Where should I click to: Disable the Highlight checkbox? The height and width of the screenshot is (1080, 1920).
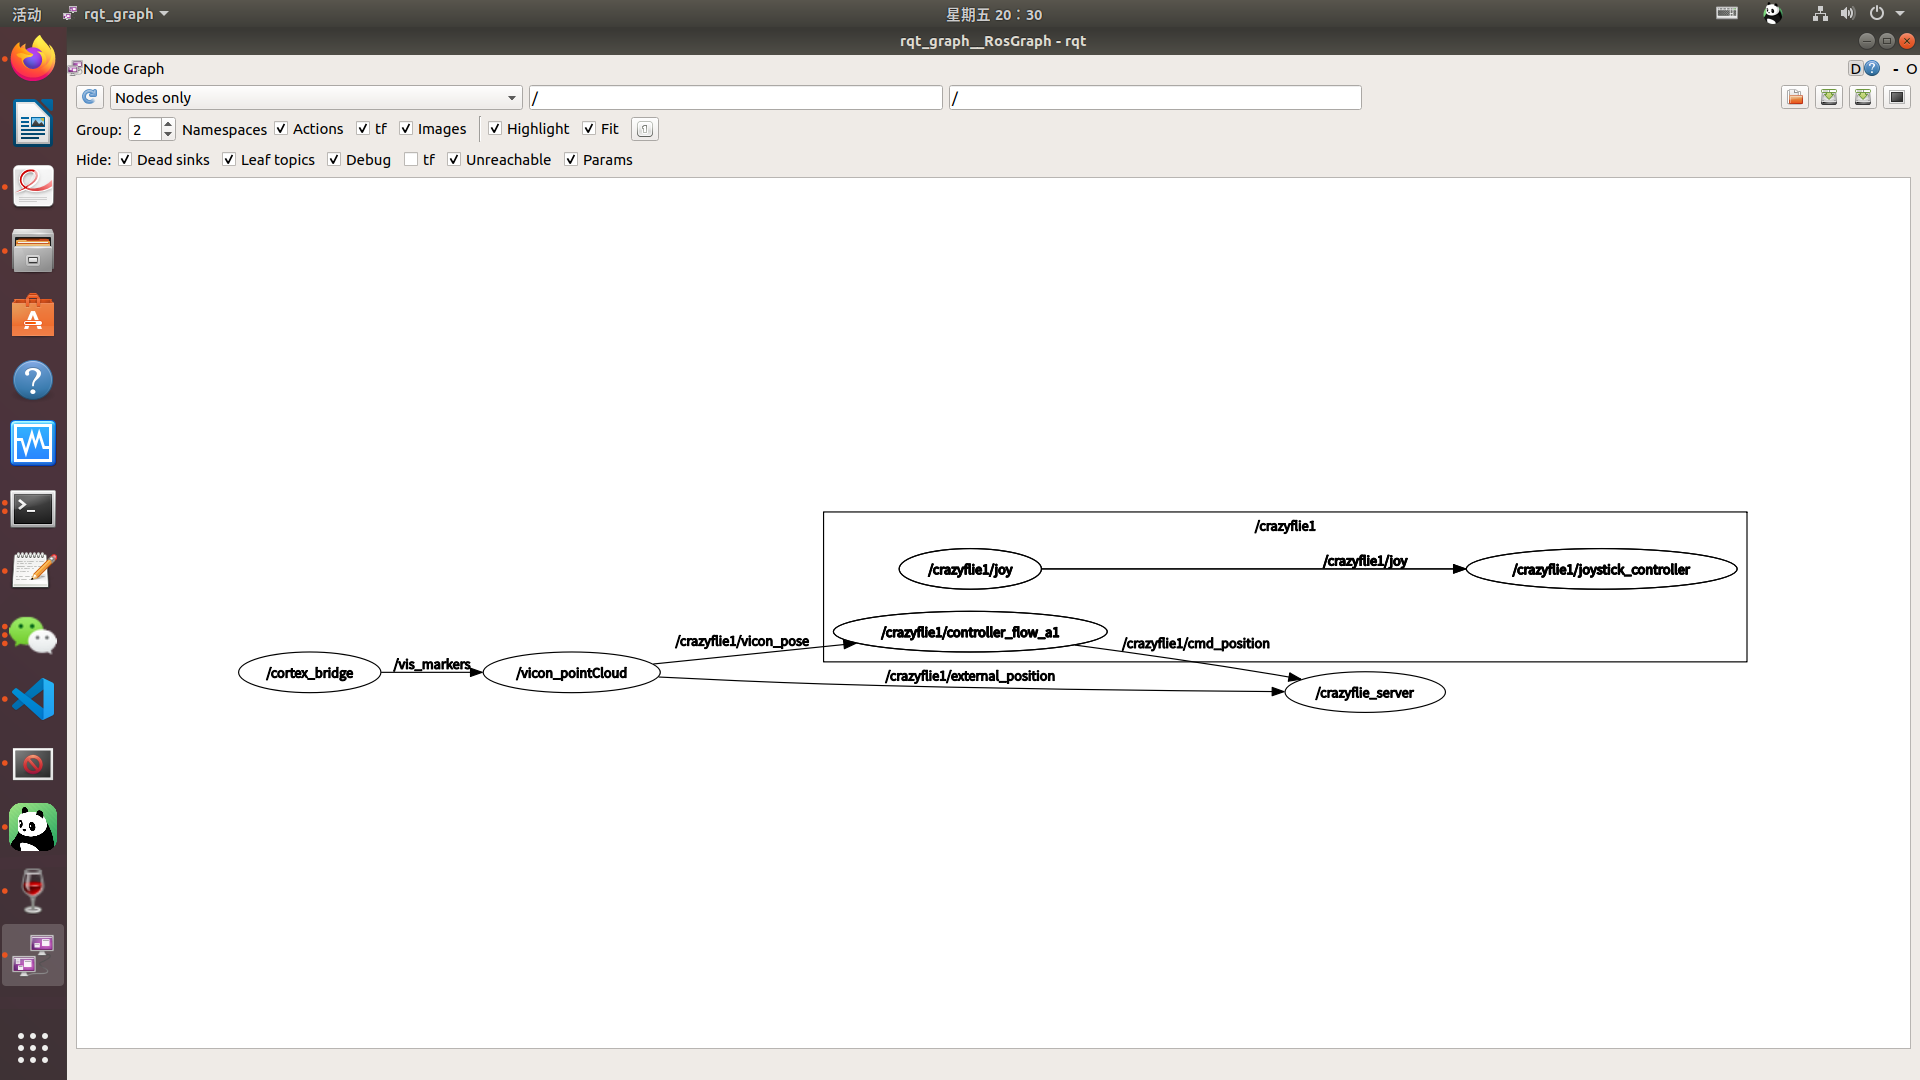coord(495,129)
